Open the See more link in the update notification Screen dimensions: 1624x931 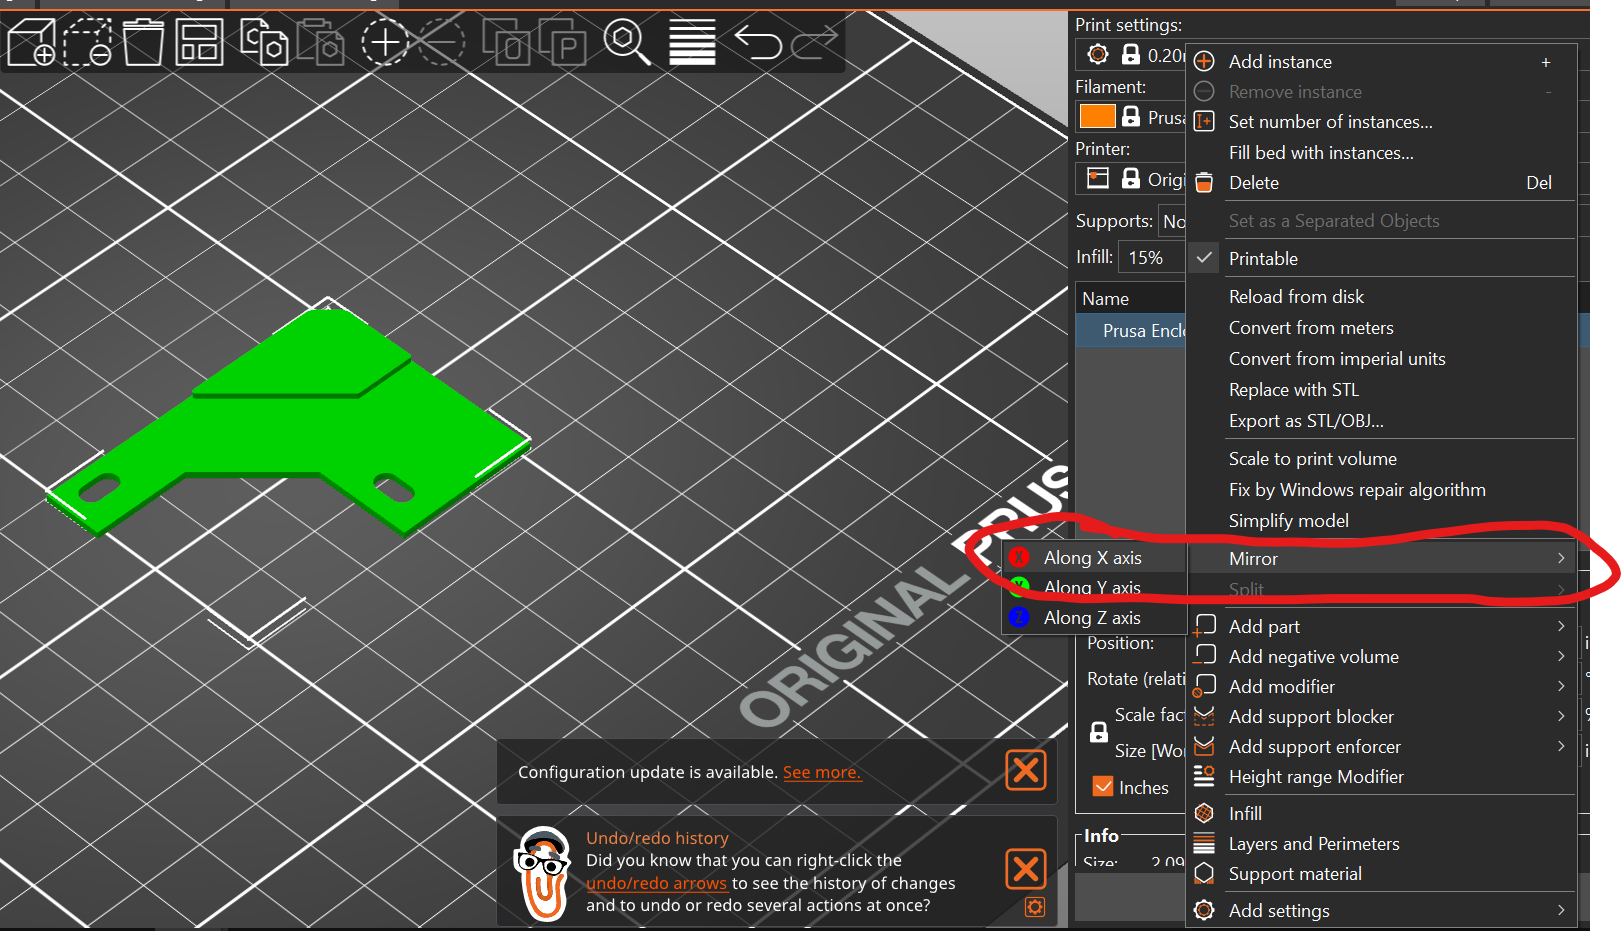pos(821,772)
